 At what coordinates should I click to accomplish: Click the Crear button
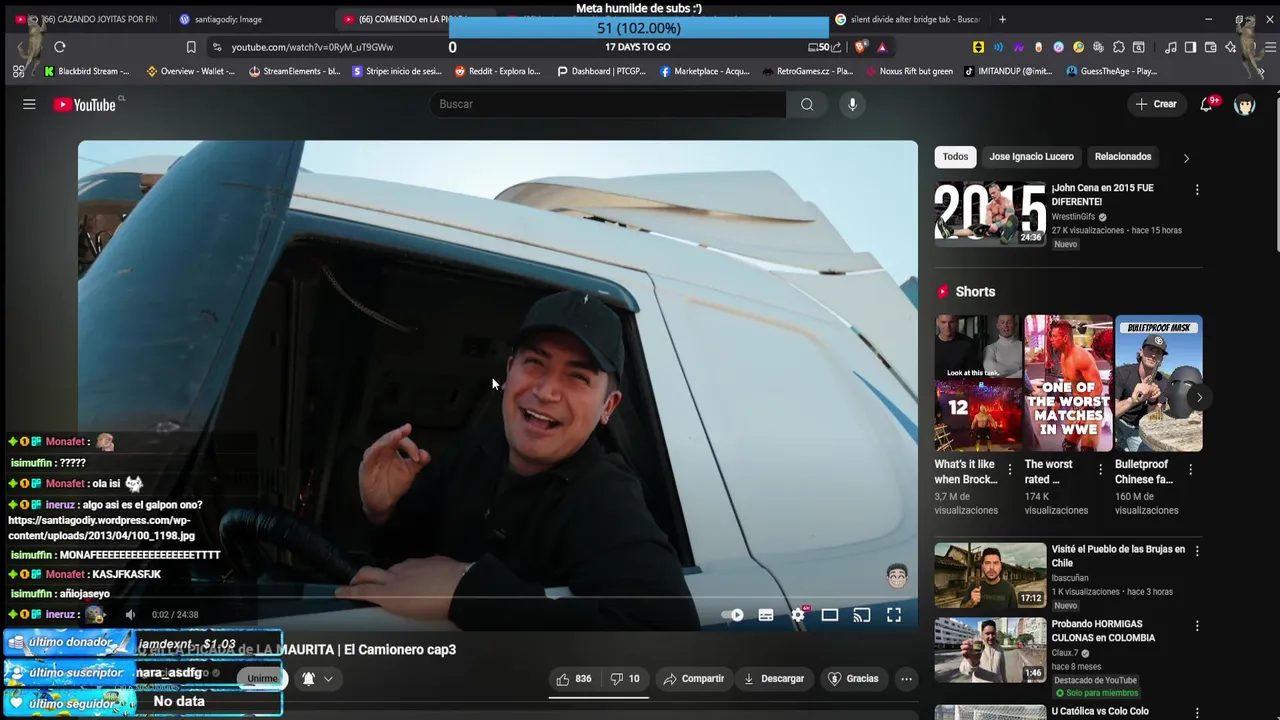pyautogui.click(x=1156, y=104)
